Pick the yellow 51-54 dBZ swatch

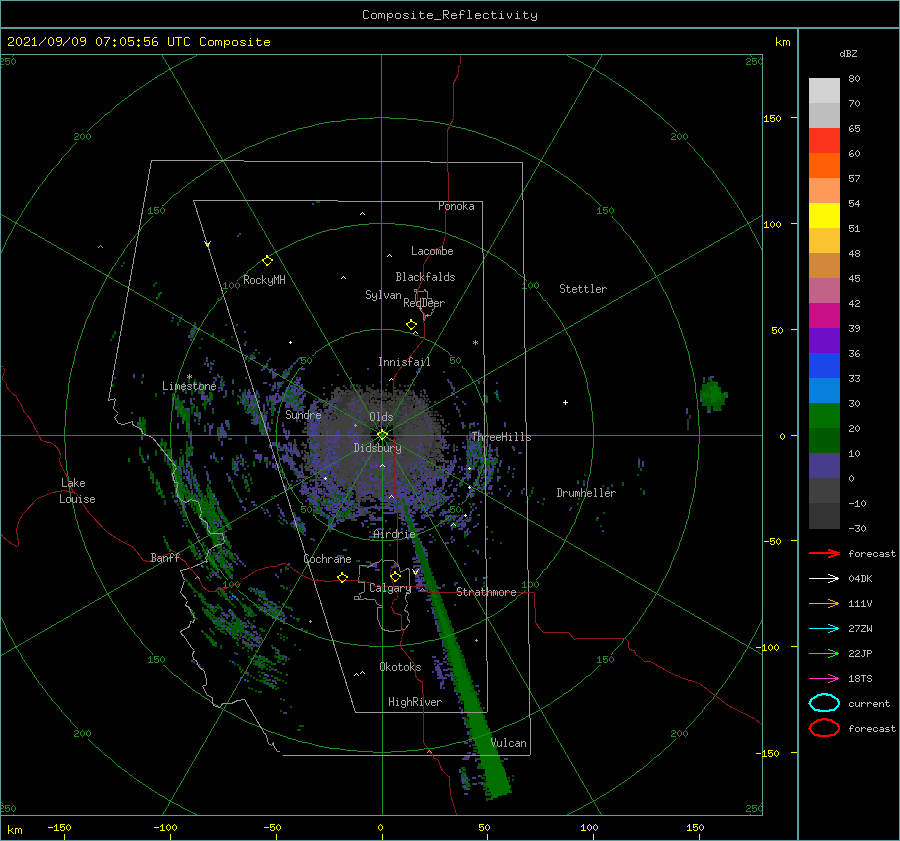[824, 216]
